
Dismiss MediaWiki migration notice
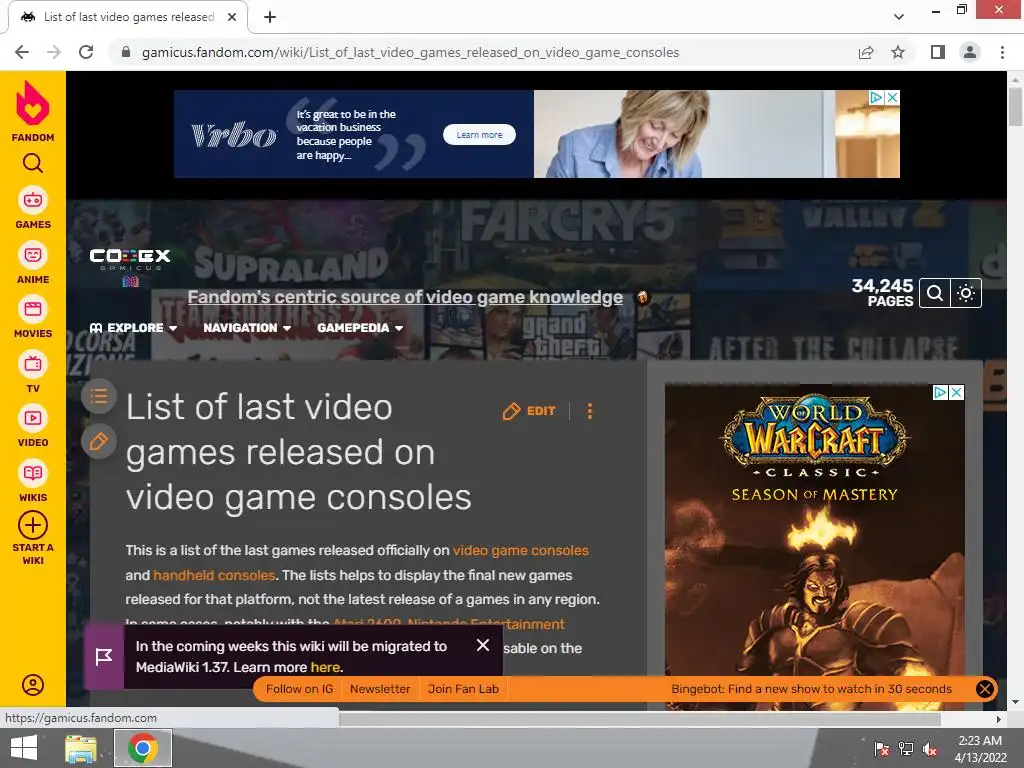pos(483,645)
